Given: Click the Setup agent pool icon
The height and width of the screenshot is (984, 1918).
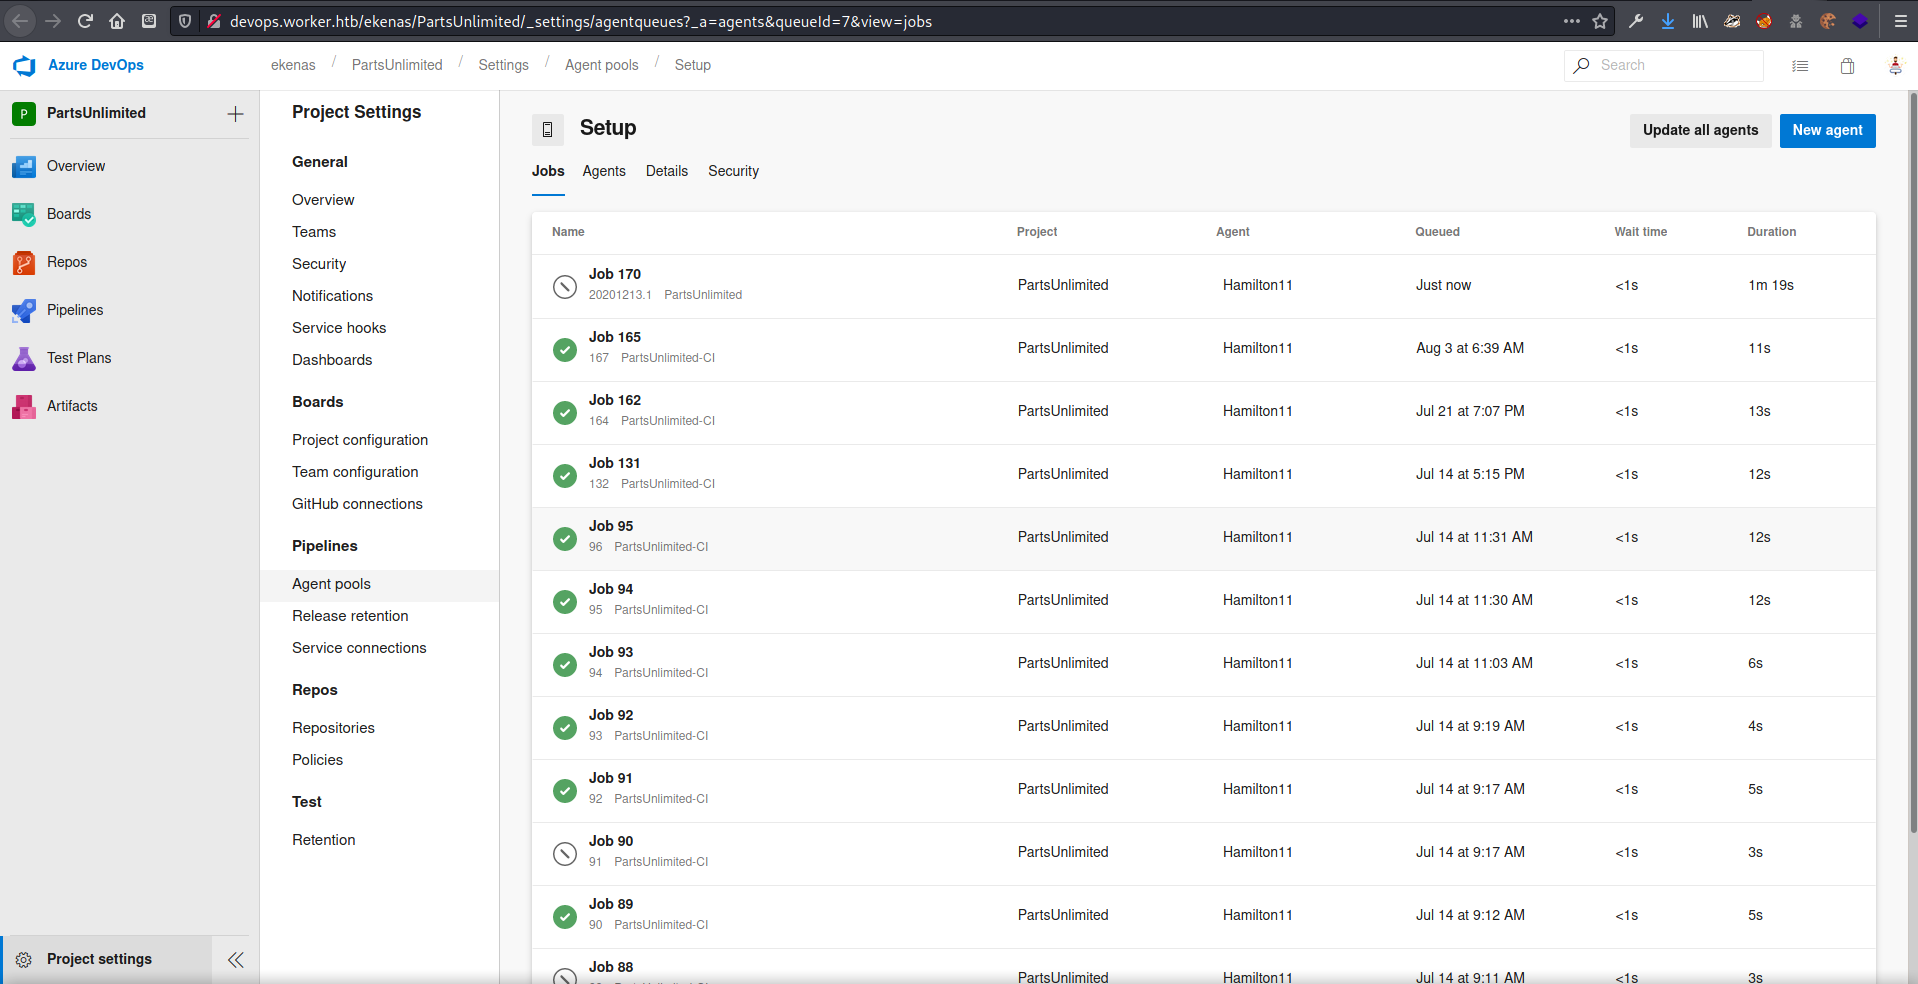Looking at the screenshot, I should pyautogui.click(x=548, y=130).
